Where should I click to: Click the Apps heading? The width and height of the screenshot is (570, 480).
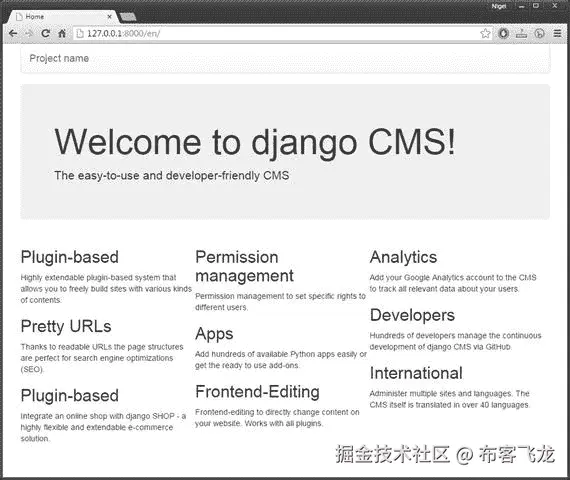pos(214,334)
